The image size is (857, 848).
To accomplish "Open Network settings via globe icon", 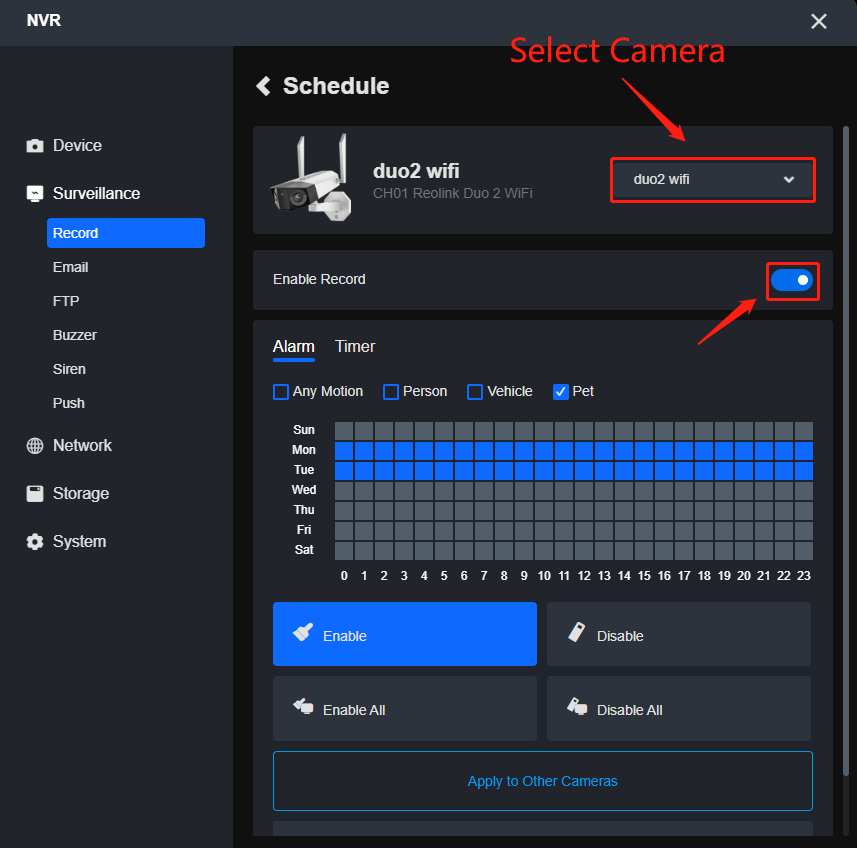I will point(33,445).
